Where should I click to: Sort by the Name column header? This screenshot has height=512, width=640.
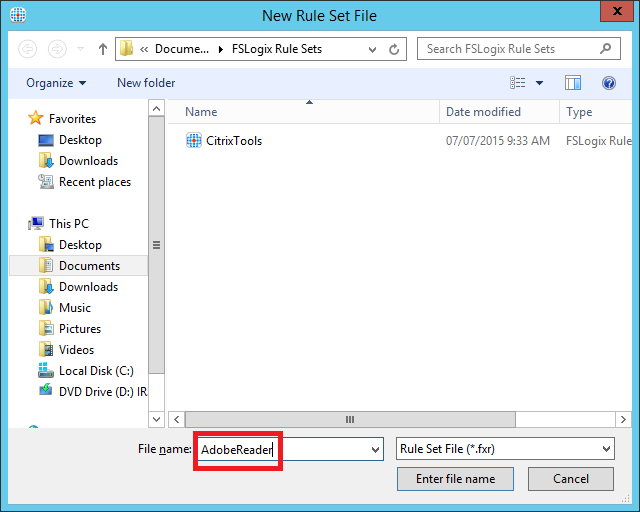click(x=304, y=112)
